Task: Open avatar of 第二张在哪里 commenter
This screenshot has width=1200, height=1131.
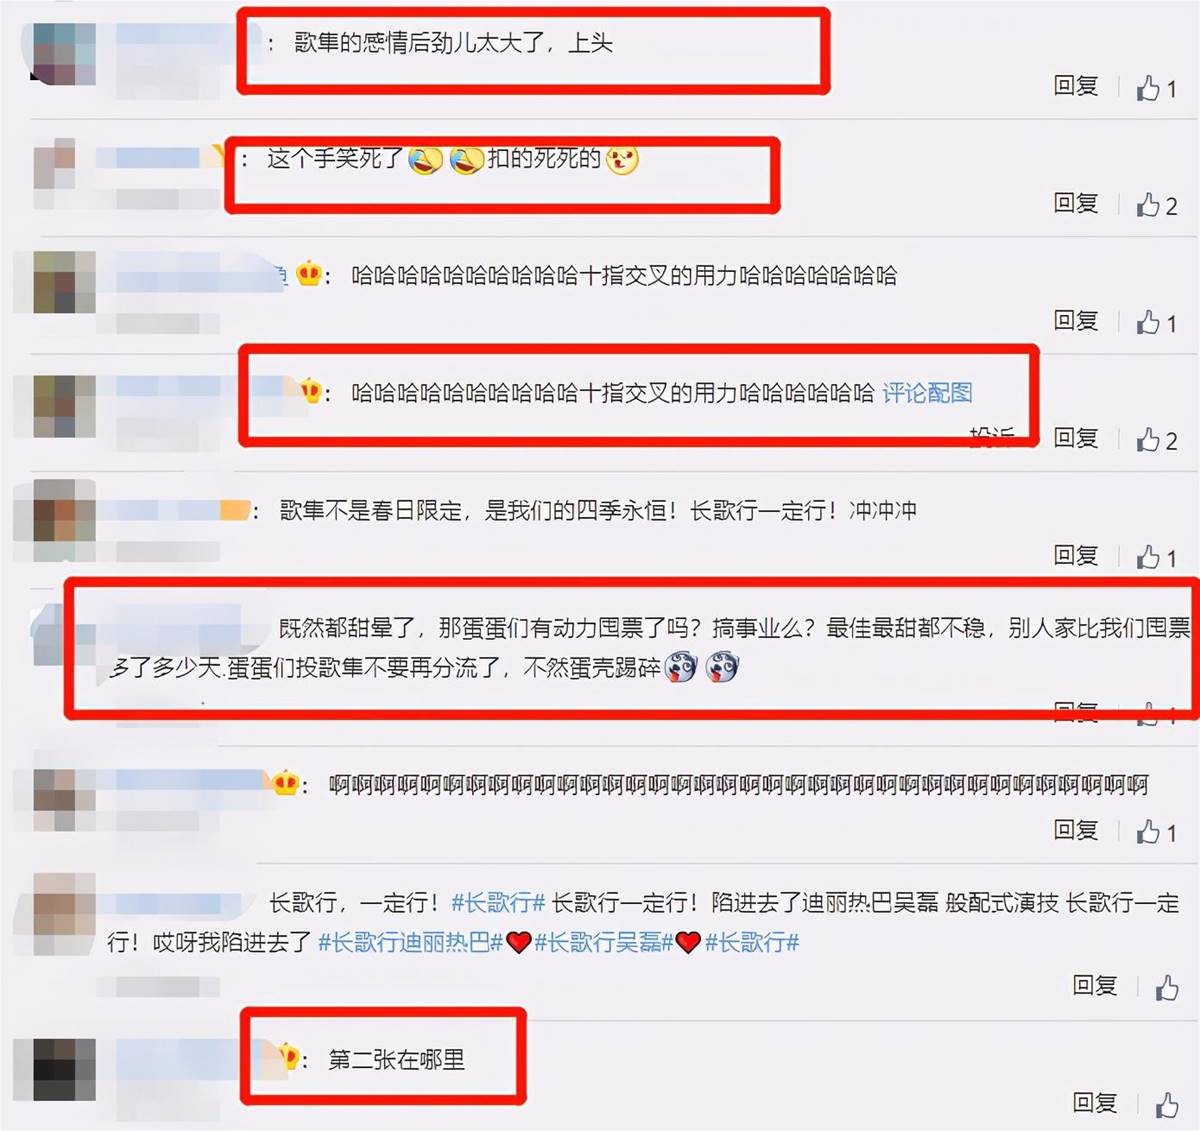Action: click(65, 1069)
